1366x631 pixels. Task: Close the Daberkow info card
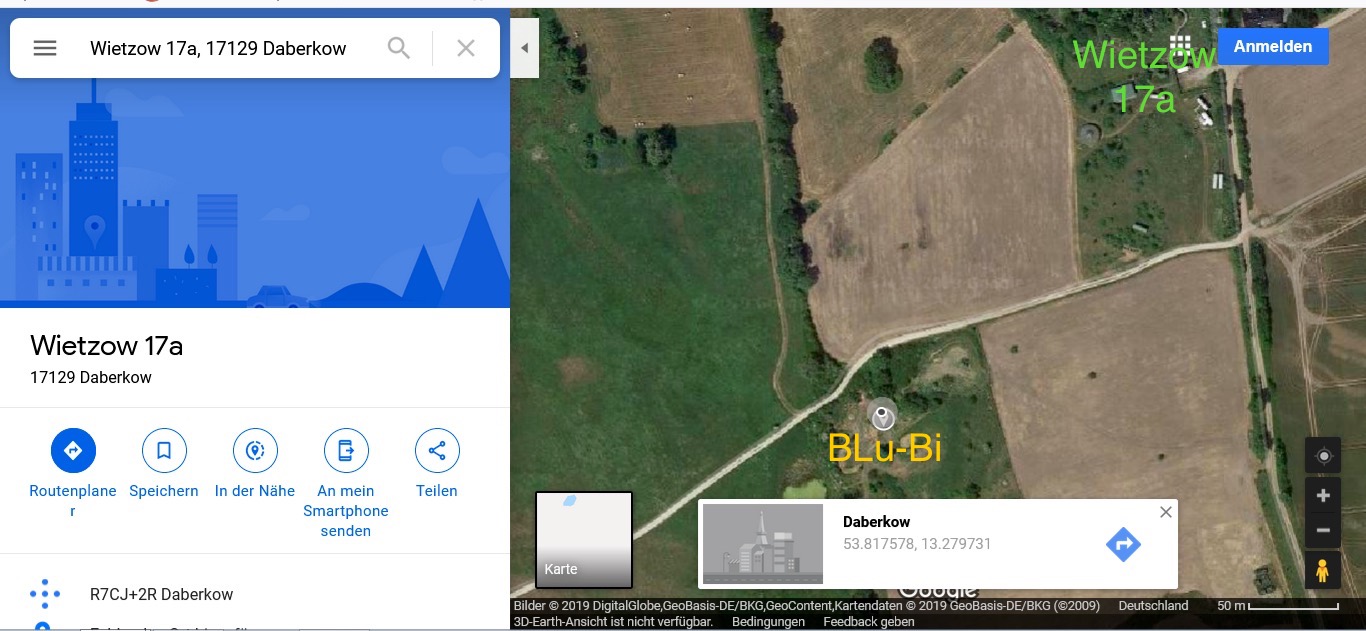point(1165,512)
